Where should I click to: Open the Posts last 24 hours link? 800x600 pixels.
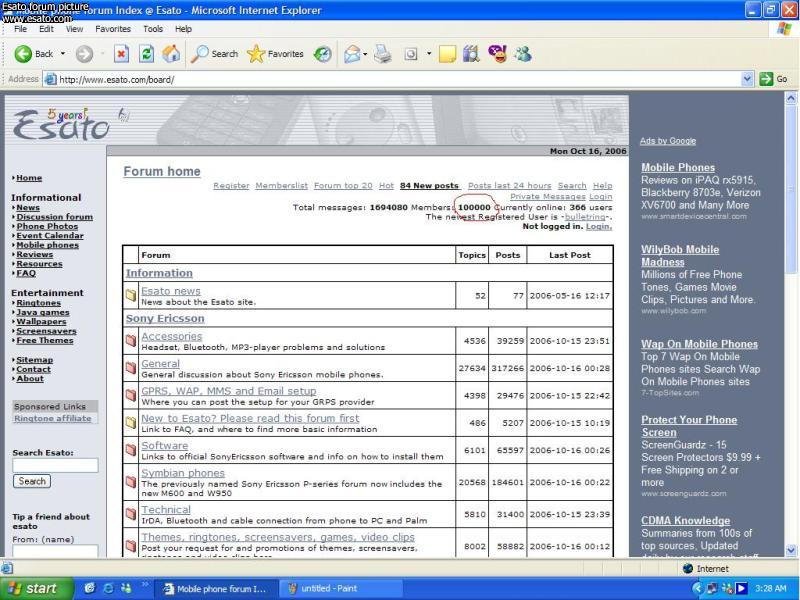point(510,186)
